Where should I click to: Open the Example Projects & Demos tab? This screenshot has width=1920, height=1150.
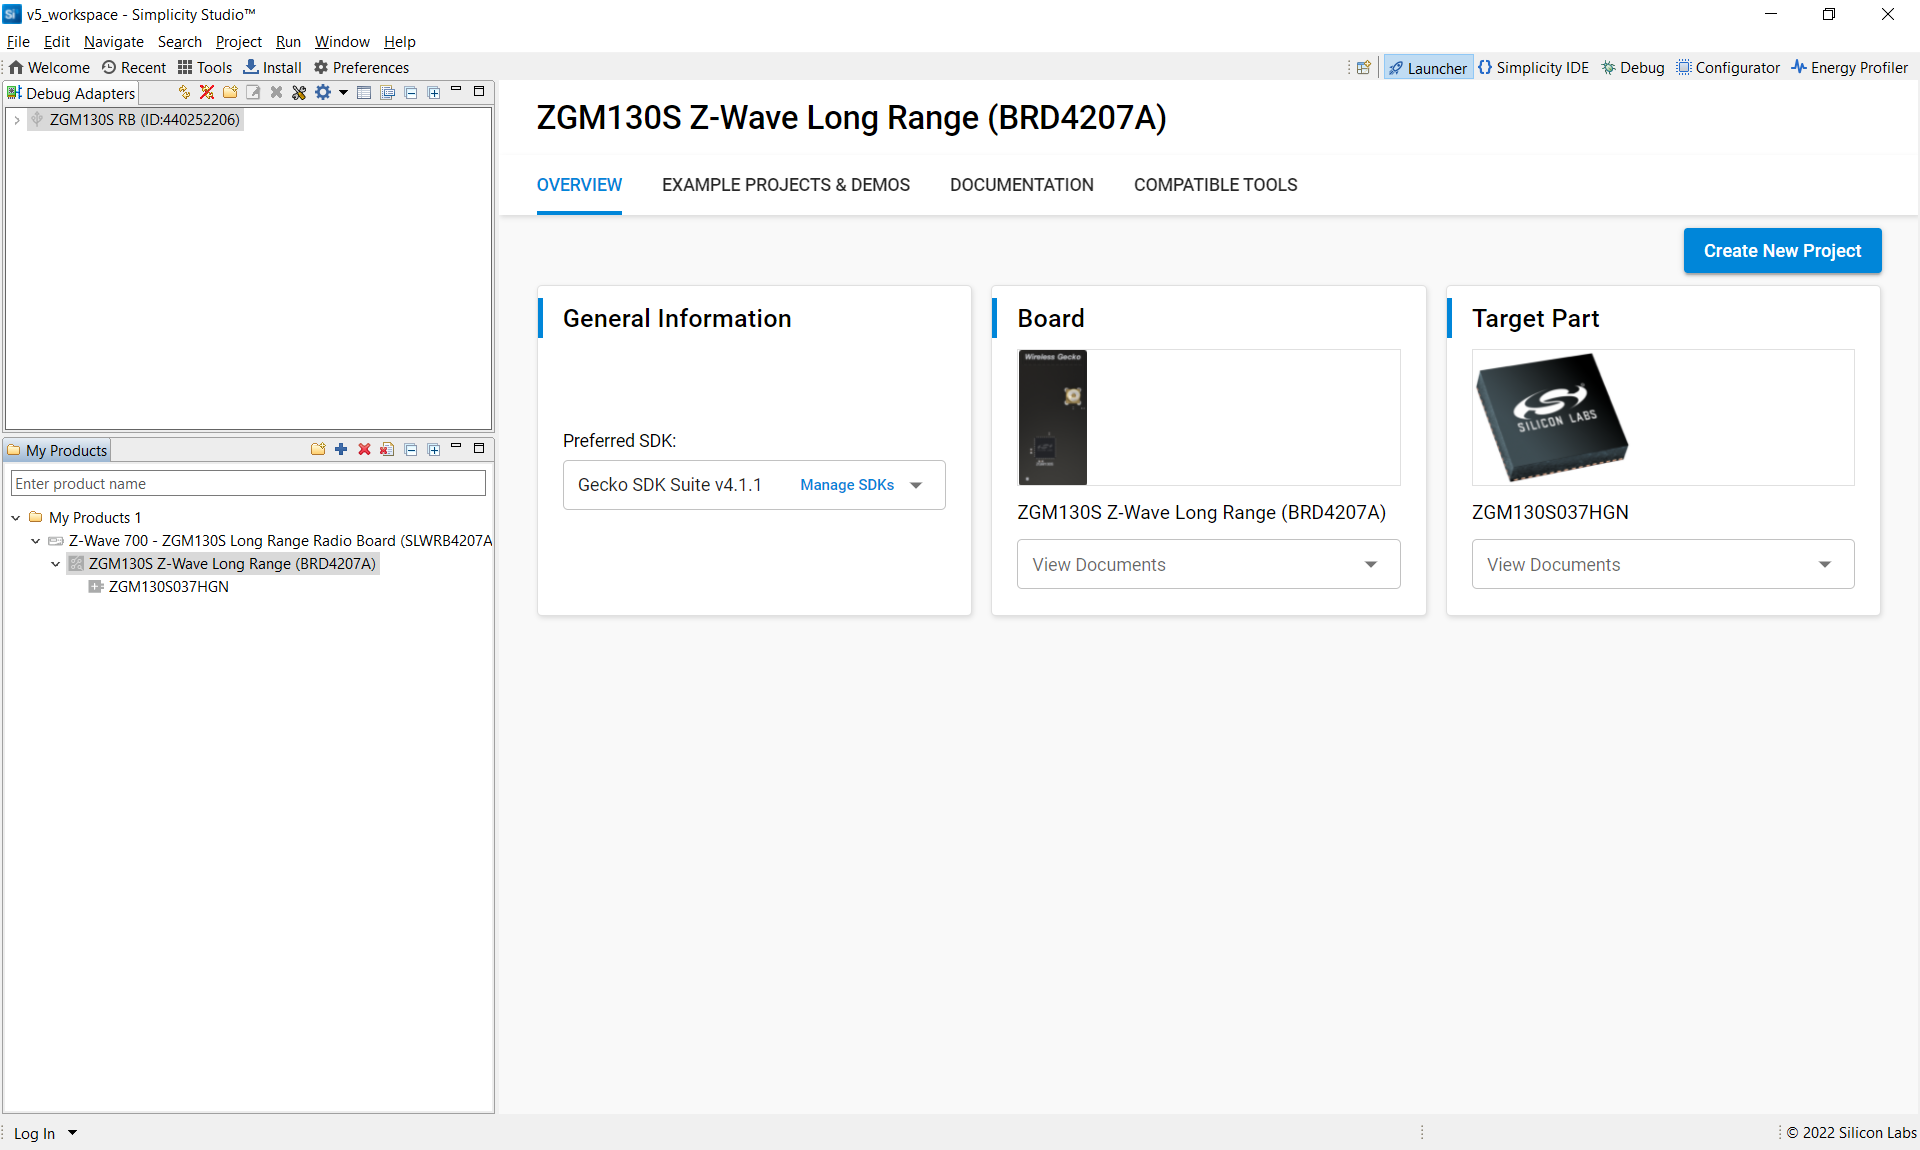(x=785, y=185)
